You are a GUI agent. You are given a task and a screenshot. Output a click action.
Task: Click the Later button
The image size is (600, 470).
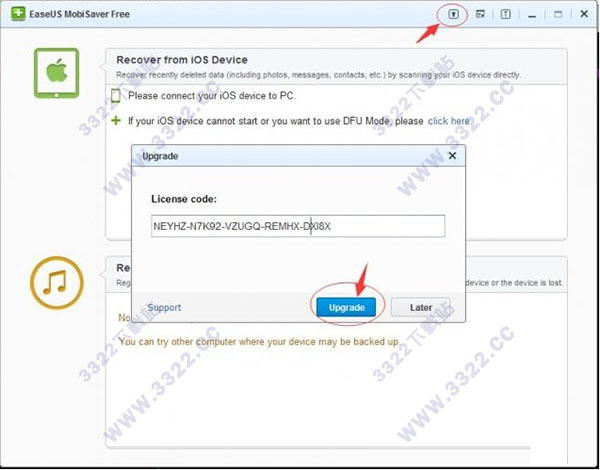click(421, 307)
